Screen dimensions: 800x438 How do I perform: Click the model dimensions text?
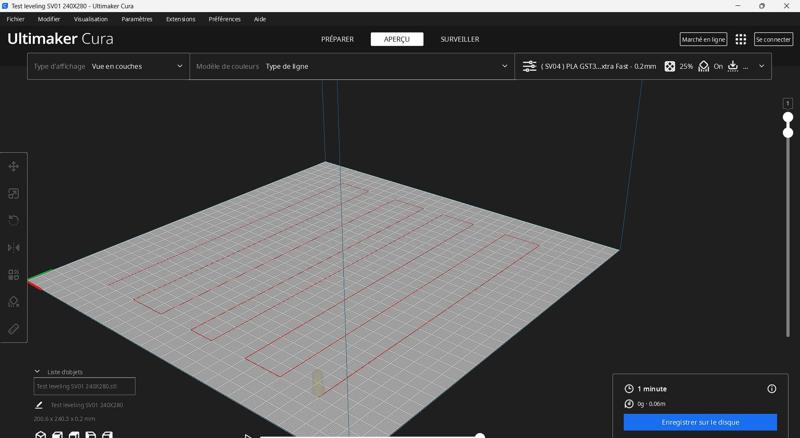pyautogui.click(x=64, y=419)
